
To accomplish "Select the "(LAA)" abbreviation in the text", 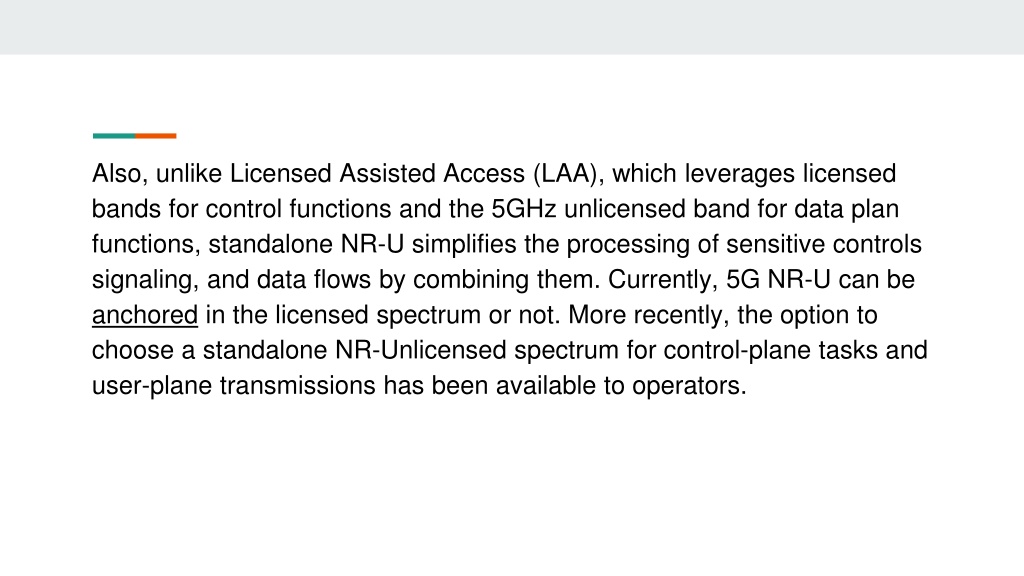I will point(568,174).
